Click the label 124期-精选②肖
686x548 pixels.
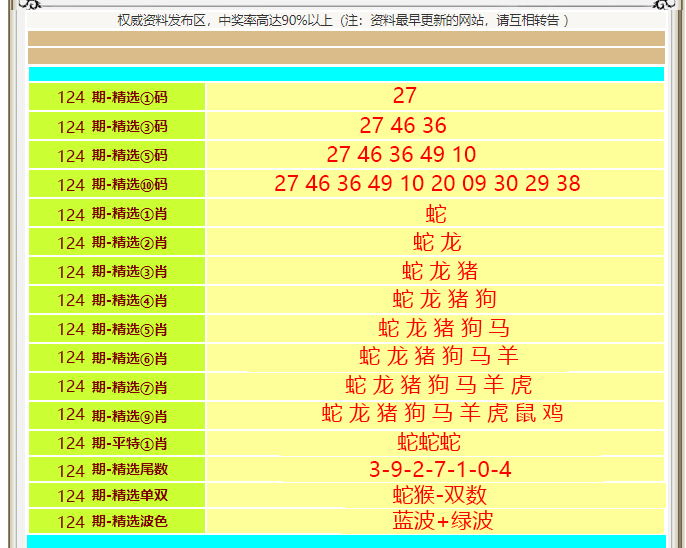112,242
